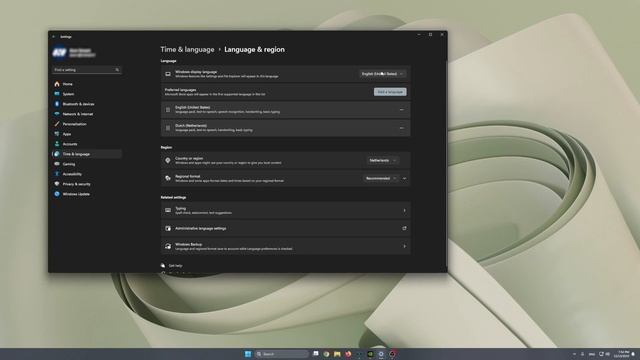Open File Explorer from the taskbar
The image size is (640, 360).
click(337, 354)
